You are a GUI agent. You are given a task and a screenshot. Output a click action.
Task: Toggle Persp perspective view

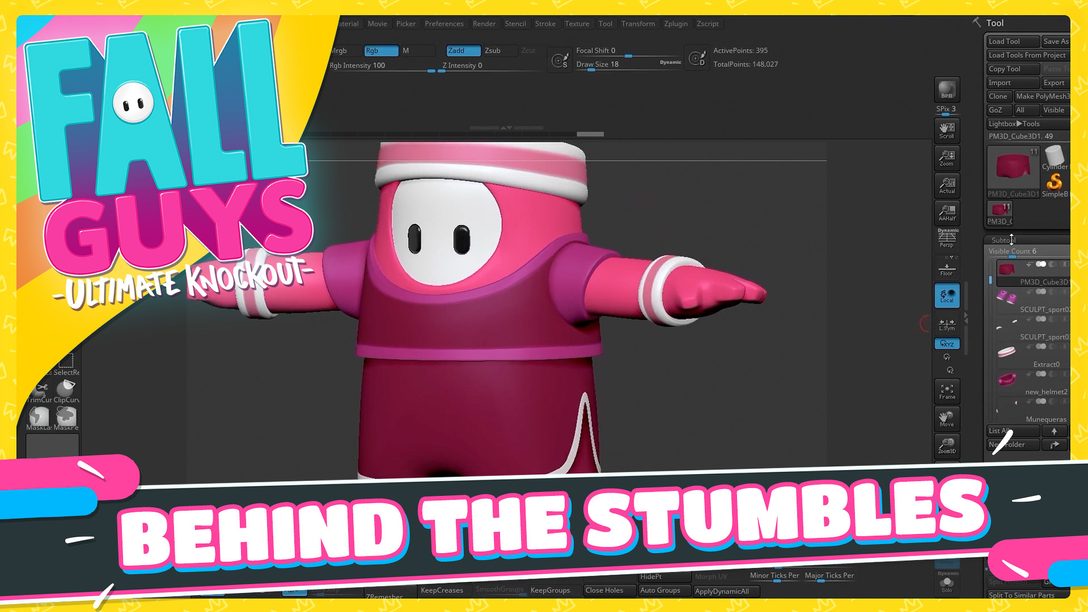946,238
